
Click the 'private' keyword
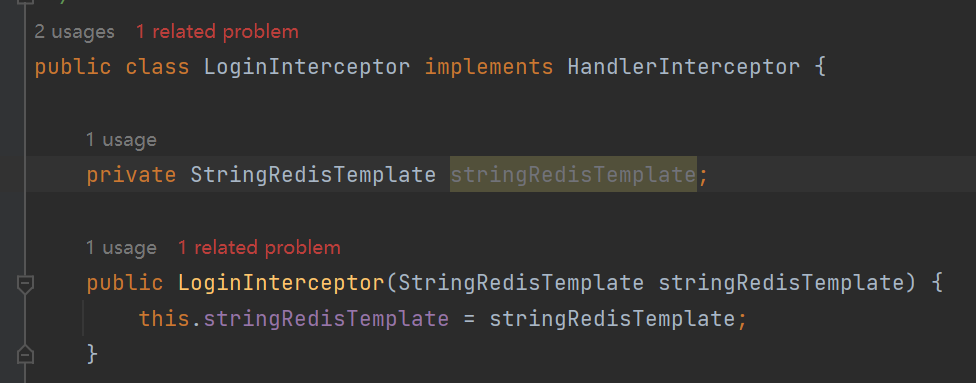[131, 175]
